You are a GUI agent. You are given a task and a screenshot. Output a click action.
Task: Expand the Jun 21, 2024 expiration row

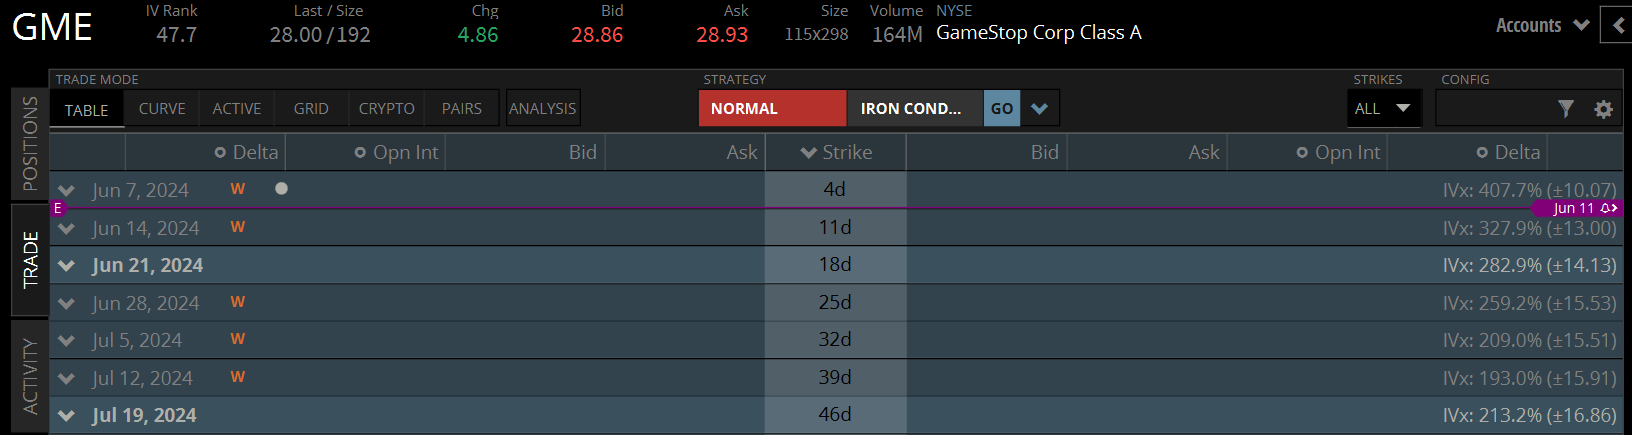click(67, 265)
